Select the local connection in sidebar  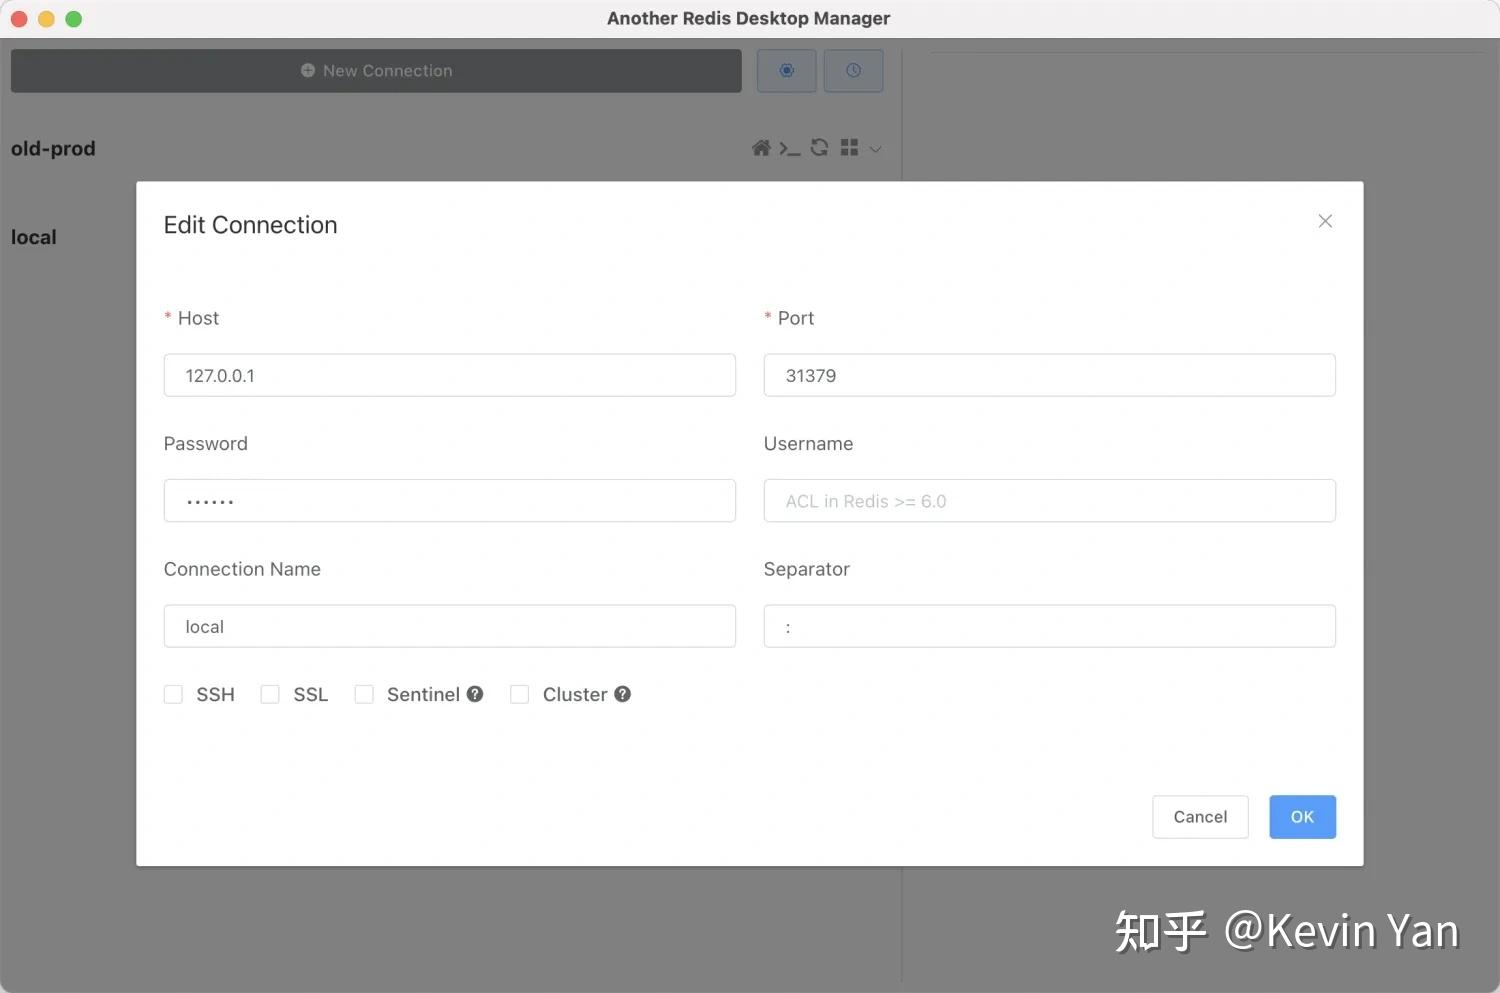pos(33,237)
